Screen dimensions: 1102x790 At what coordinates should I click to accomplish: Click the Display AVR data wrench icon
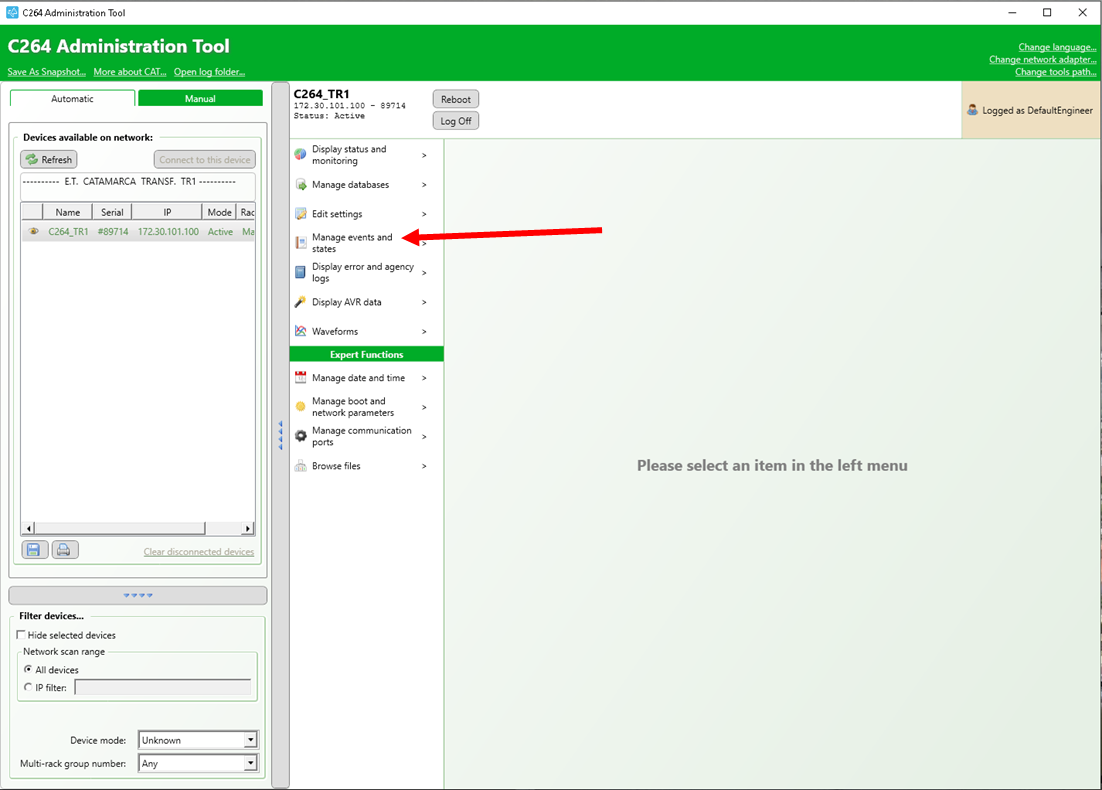click(300, 302)
